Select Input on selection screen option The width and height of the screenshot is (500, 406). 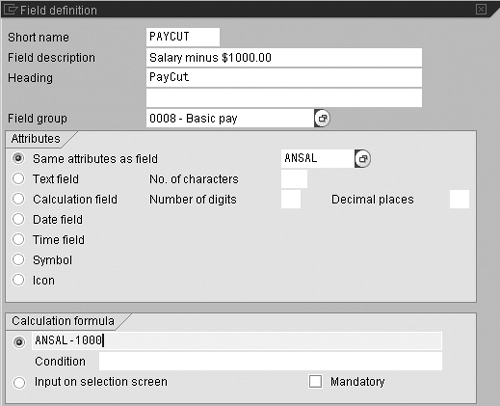pyautogui.click(x=19, y=382)
